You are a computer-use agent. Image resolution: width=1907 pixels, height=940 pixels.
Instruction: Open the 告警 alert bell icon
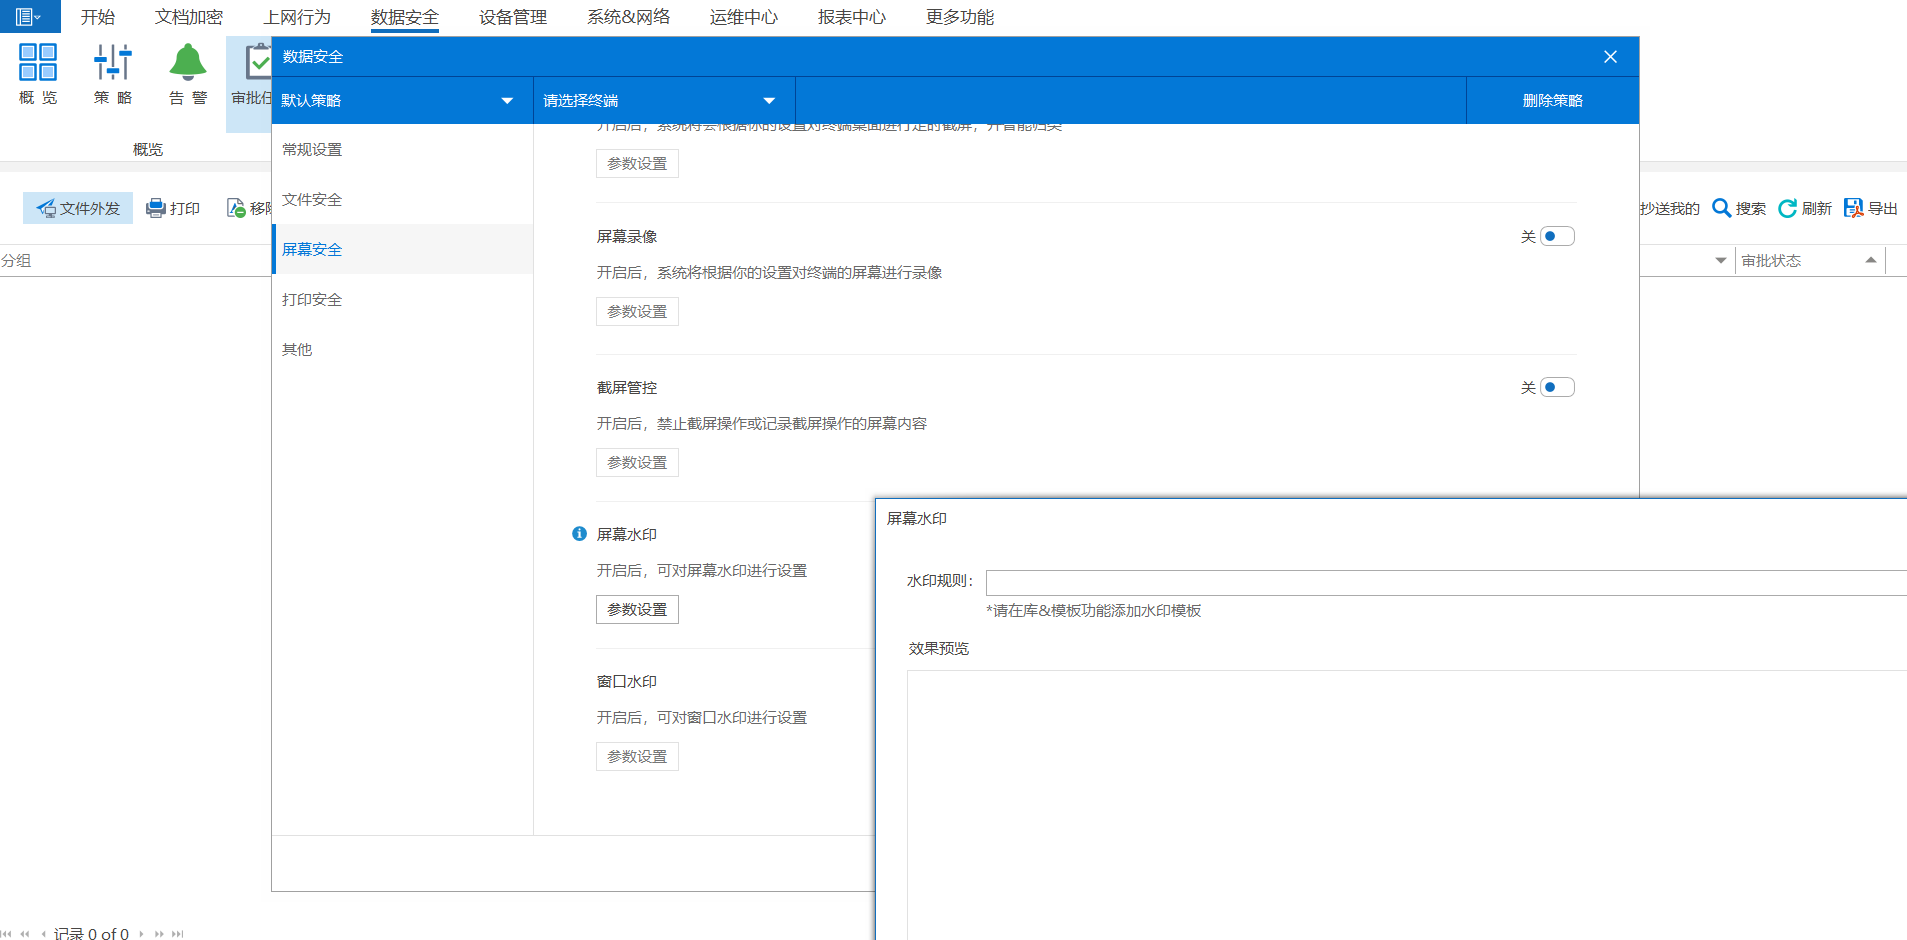[x=187, y=62]
